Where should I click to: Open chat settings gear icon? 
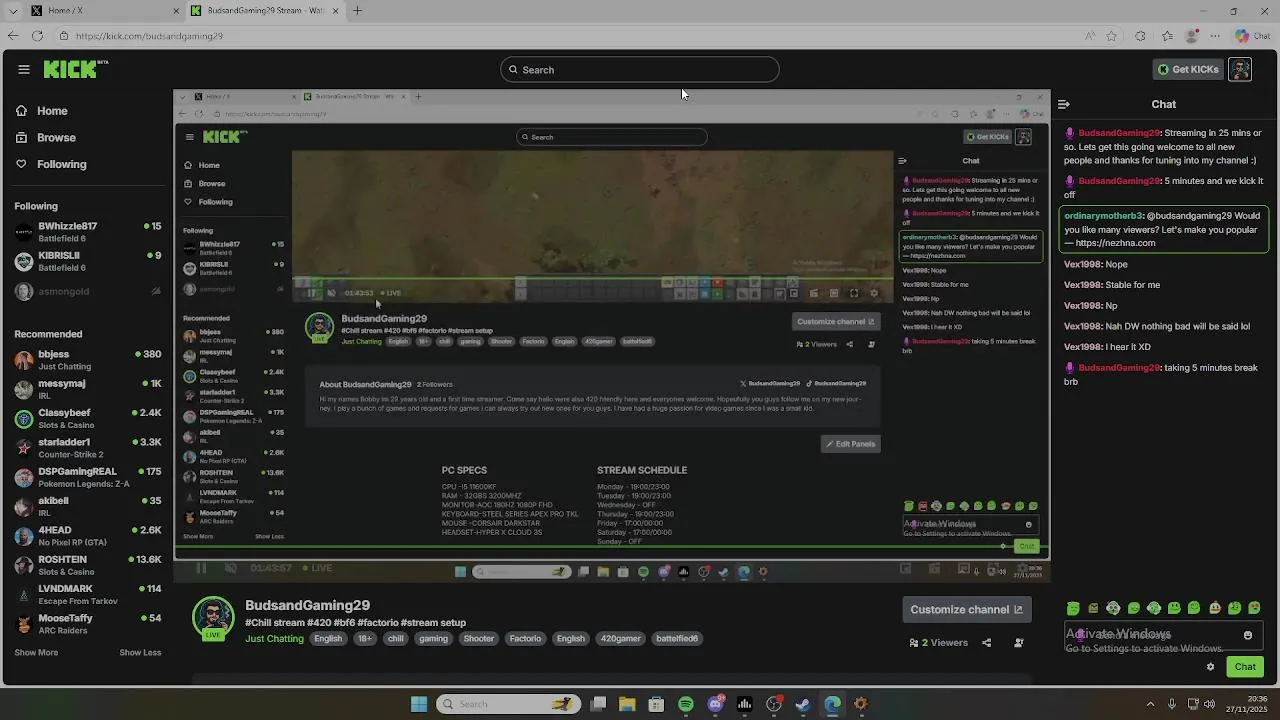pyautogui.click(x=1211, y=667)
